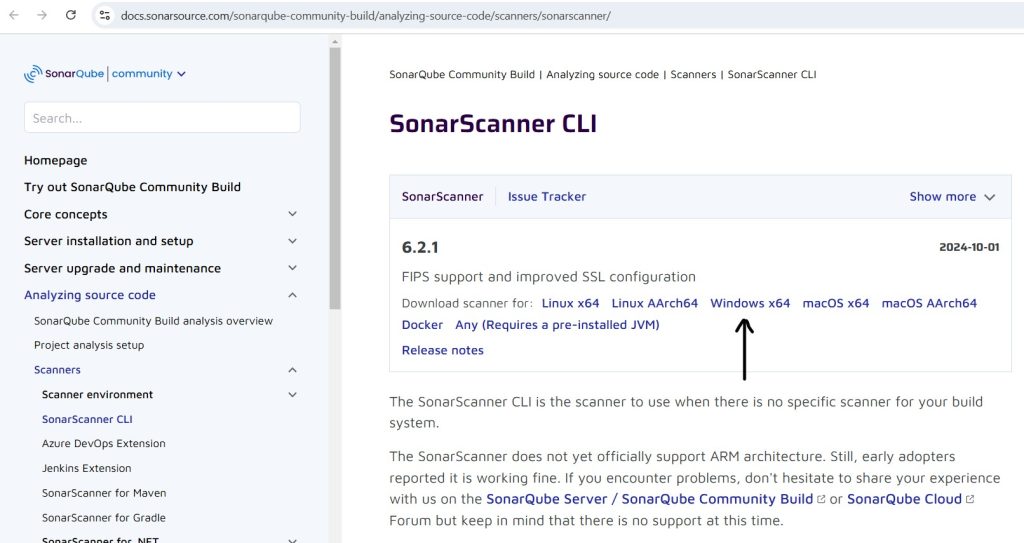Click Scanners breadcrumb
Screen dimensions: 1024x543
pyautogui.click(x=693, y=74)
